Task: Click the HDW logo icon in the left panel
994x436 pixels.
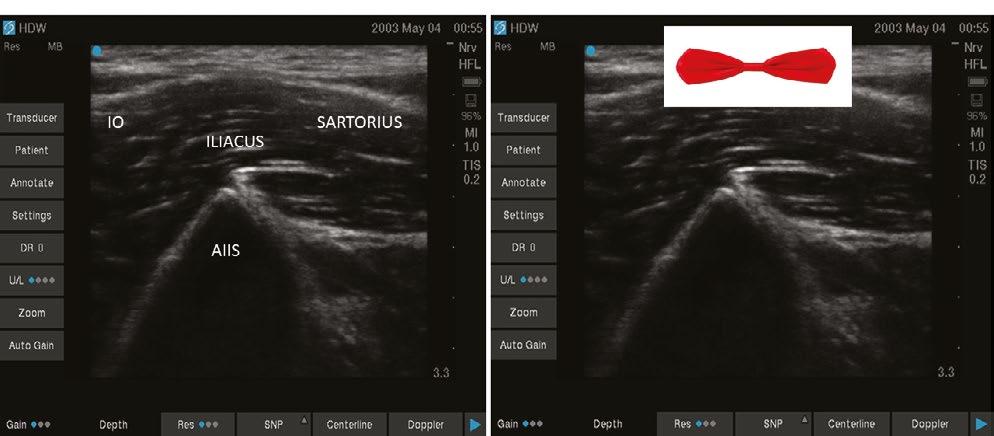Action: tap(10, 28)
